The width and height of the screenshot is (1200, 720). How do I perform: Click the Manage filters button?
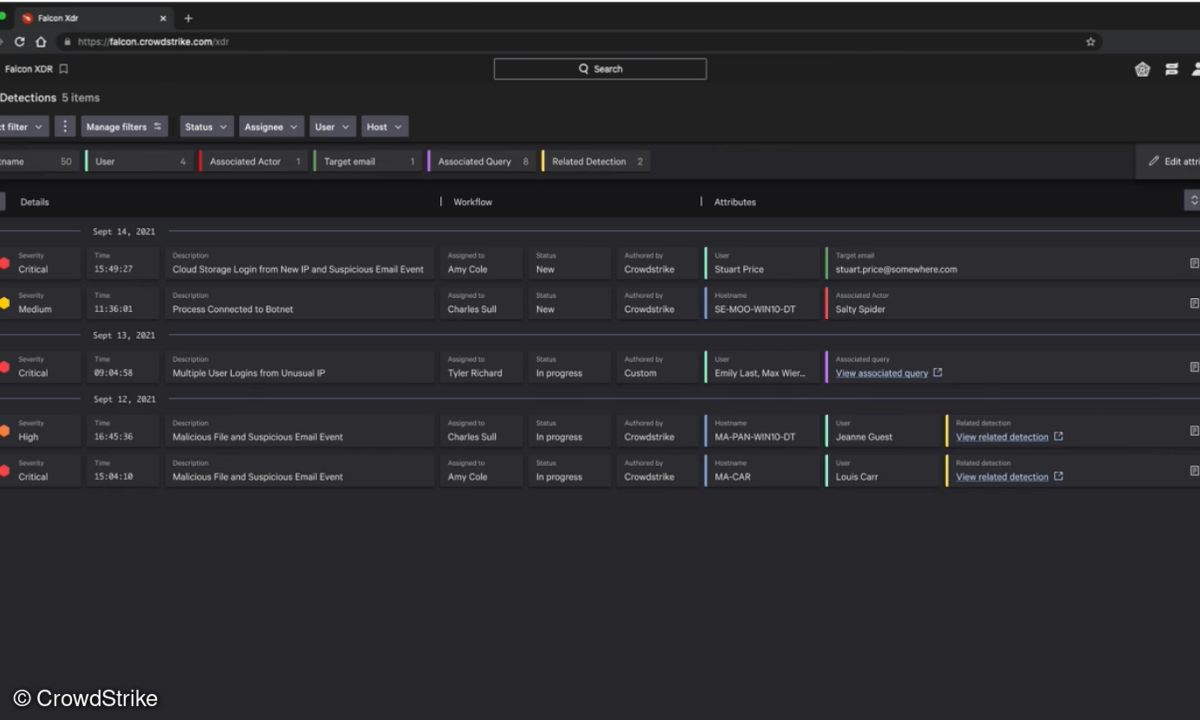click(124, 127)
